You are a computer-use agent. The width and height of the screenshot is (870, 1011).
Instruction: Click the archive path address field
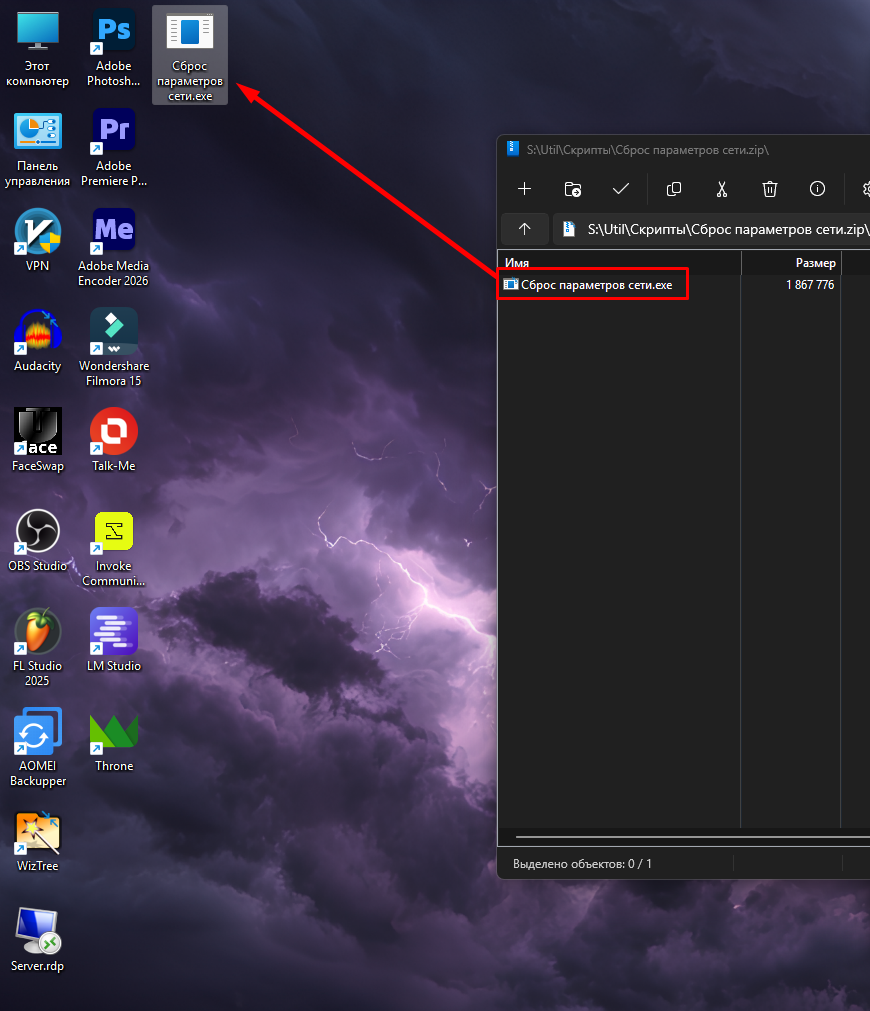pyautogui.click(x=711, y=229)
